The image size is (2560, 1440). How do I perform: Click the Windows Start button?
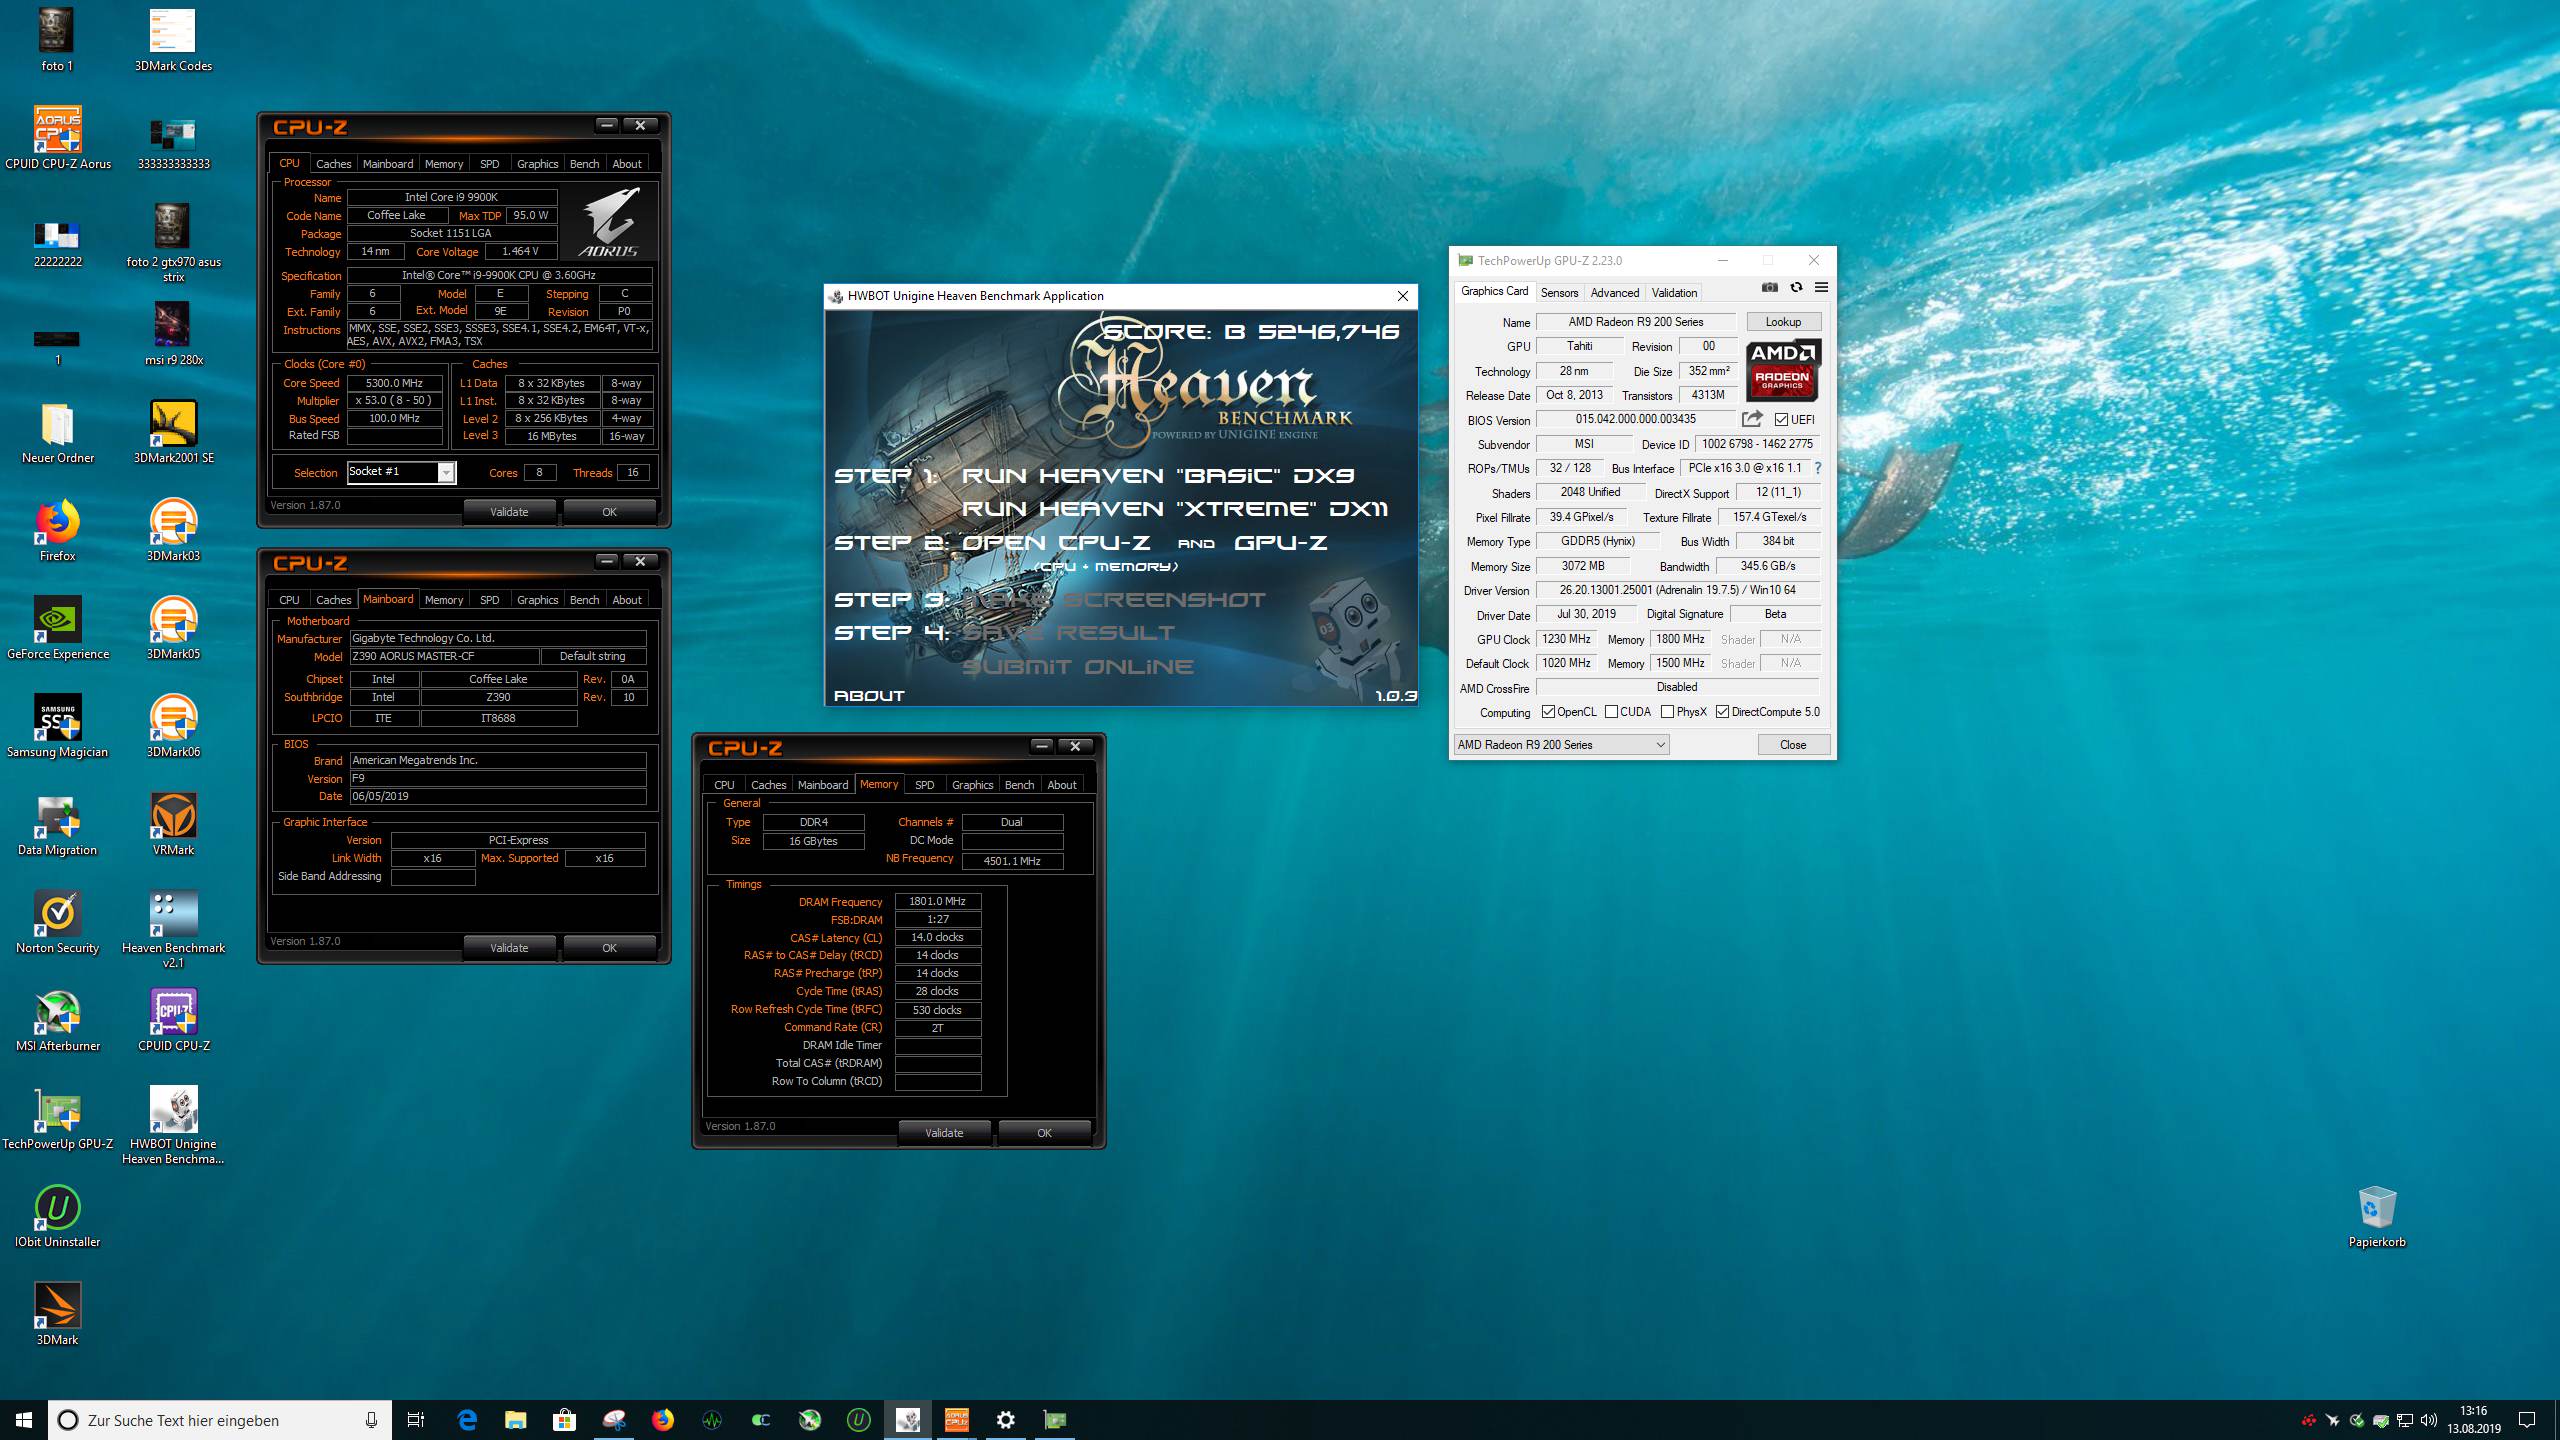[x=24, y=1419]
